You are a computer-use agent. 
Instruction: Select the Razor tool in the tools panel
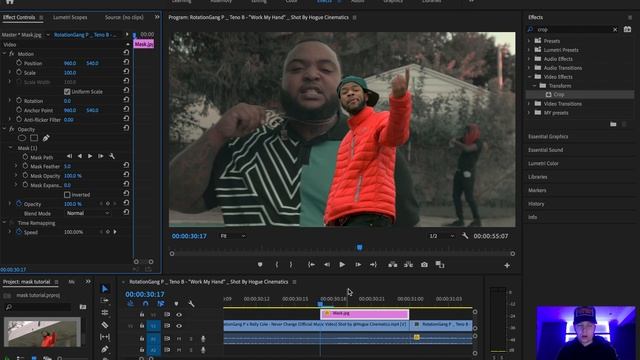tap(104, 325)
